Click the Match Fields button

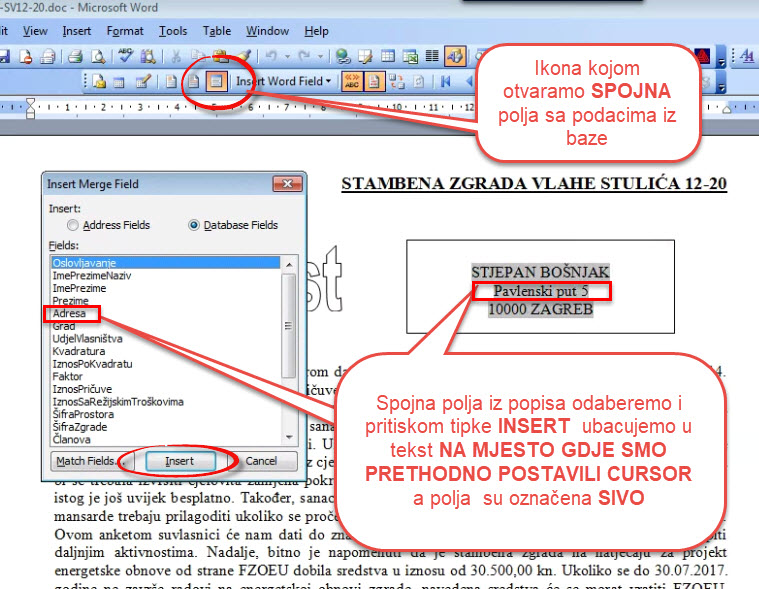click(86, 461)
